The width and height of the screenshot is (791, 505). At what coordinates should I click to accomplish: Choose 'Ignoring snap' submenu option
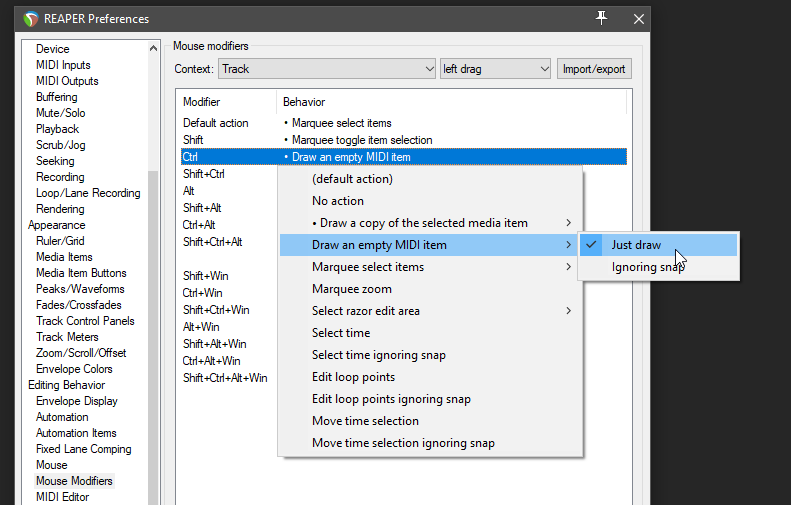(x=648, y=267)
